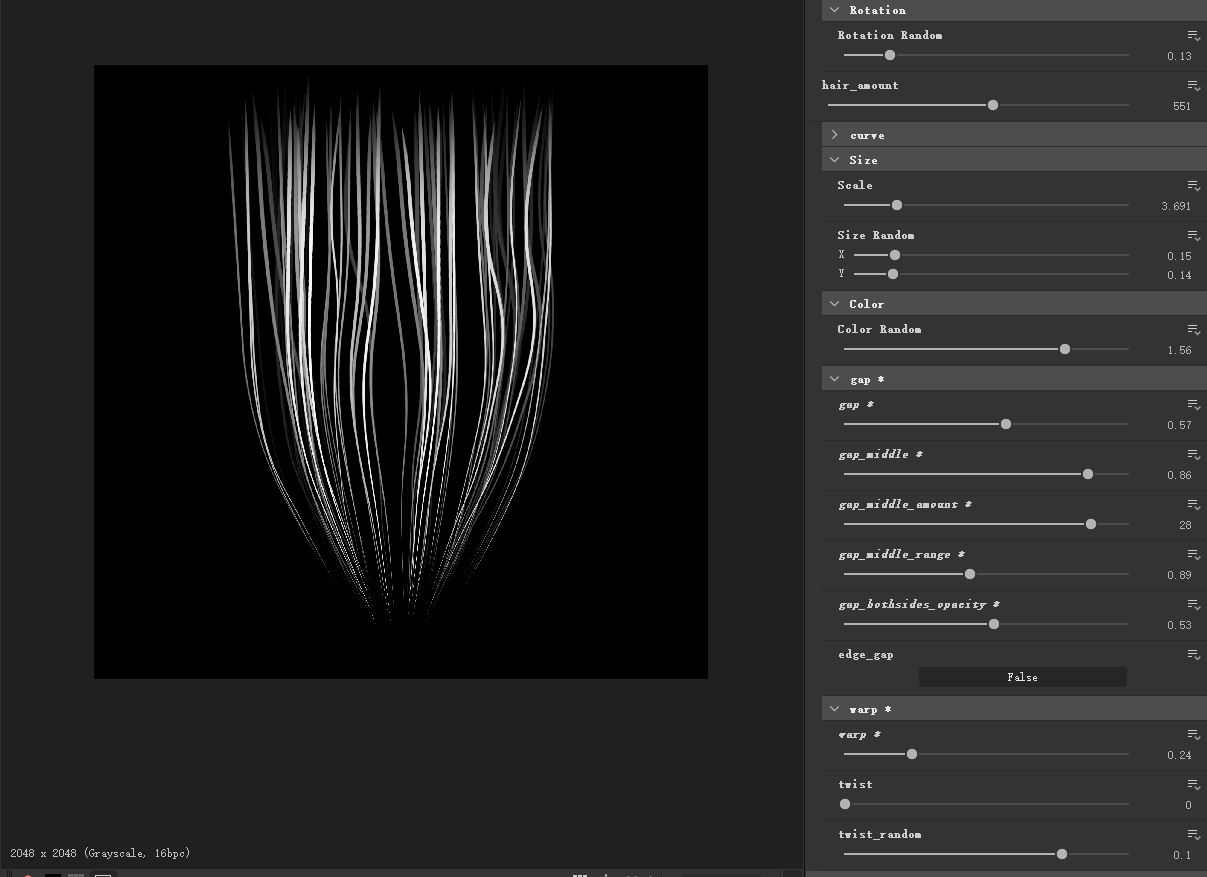Select the warp value 0.24
1207x877 pixels.
click(x=1179, y=755)
